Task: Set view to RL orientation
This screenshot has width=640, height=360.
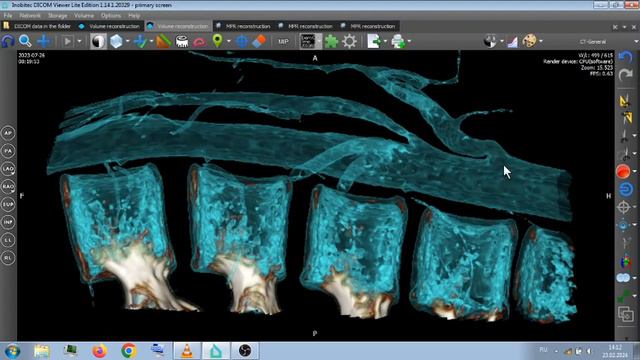Action: pos(8,258)
